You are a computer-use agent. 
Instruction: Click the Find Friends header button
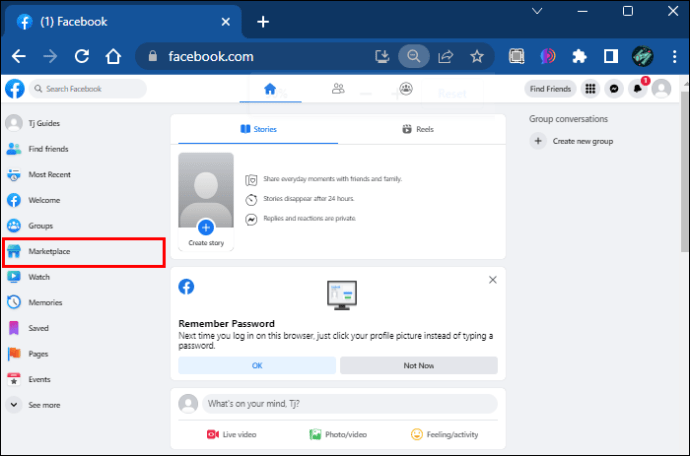point(550,89)
